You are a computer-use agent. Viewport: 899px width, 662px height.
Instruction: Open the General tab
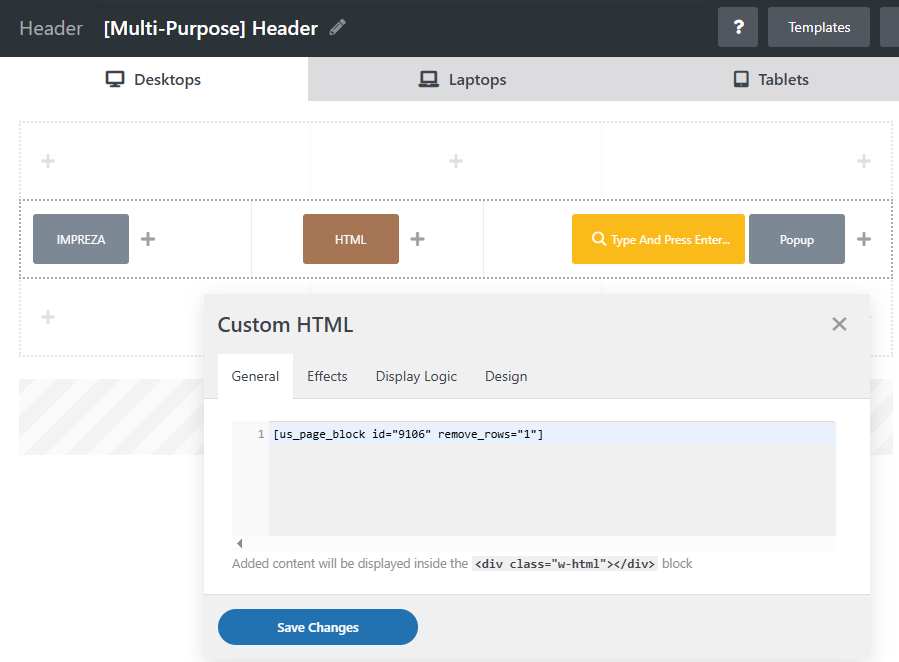tap(255, 377)
